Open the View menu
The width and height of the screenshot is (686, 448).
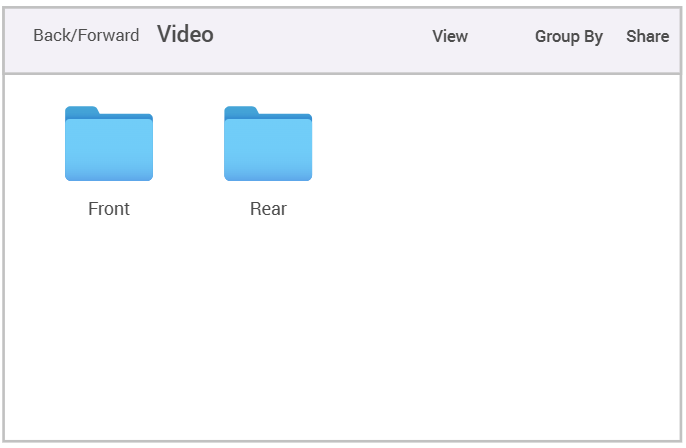[x=450, y=36]
